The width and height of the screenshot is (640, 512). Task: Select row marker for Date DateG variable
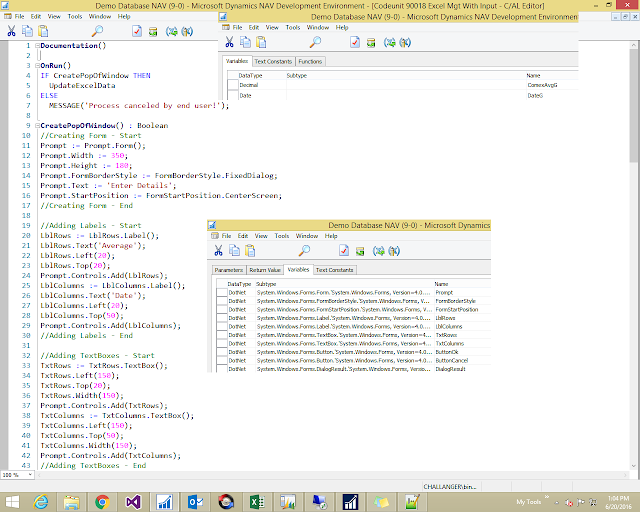(x=233, y=95)
